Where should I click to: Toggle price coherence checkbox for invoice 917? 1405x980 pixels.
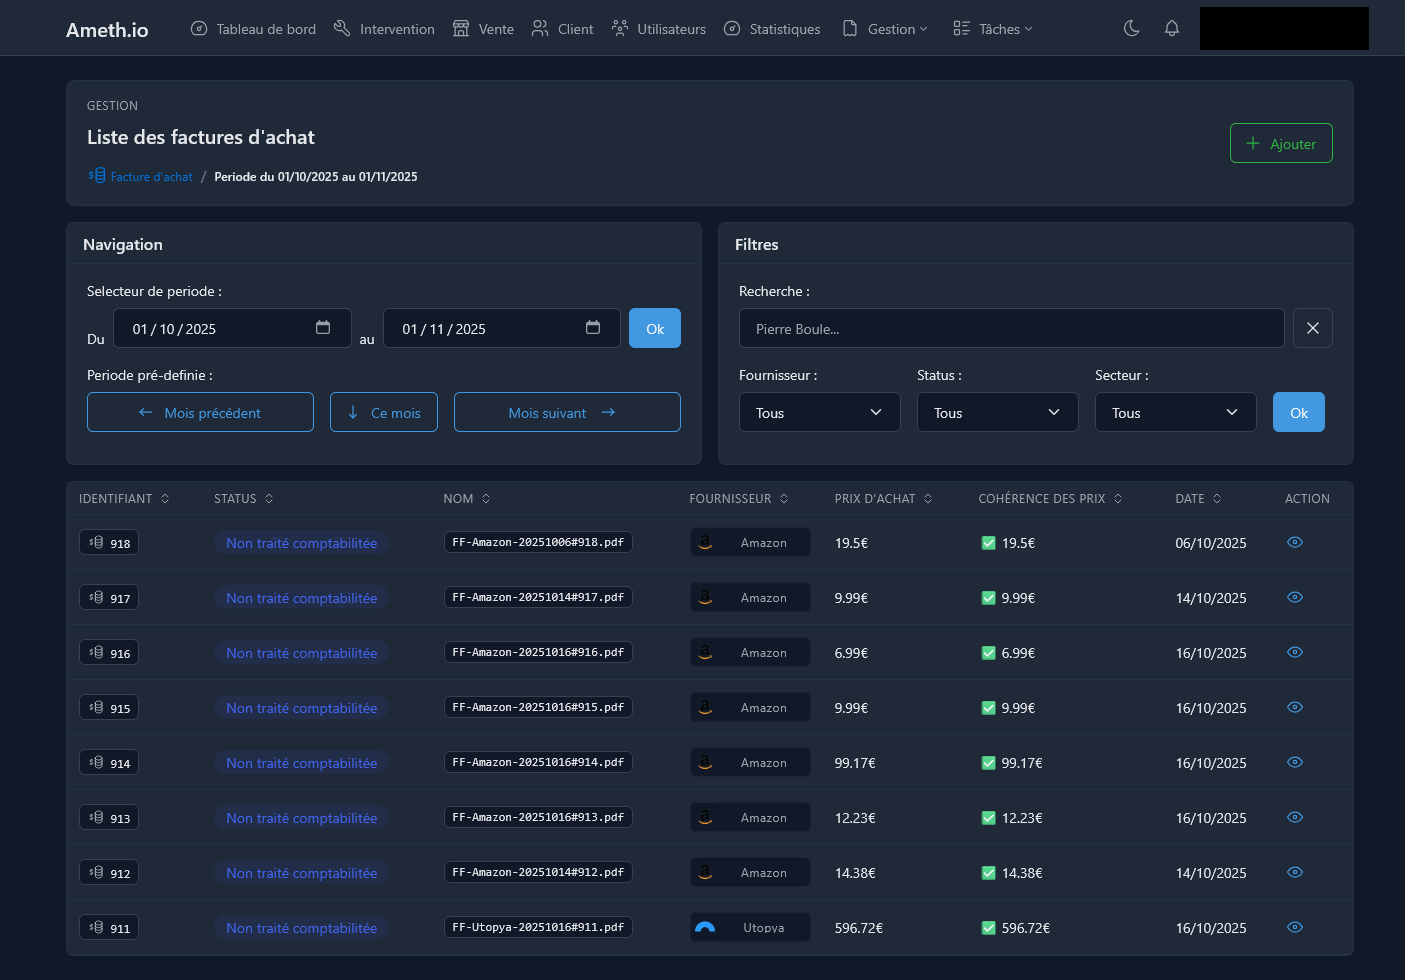click(x=988, y=598)
